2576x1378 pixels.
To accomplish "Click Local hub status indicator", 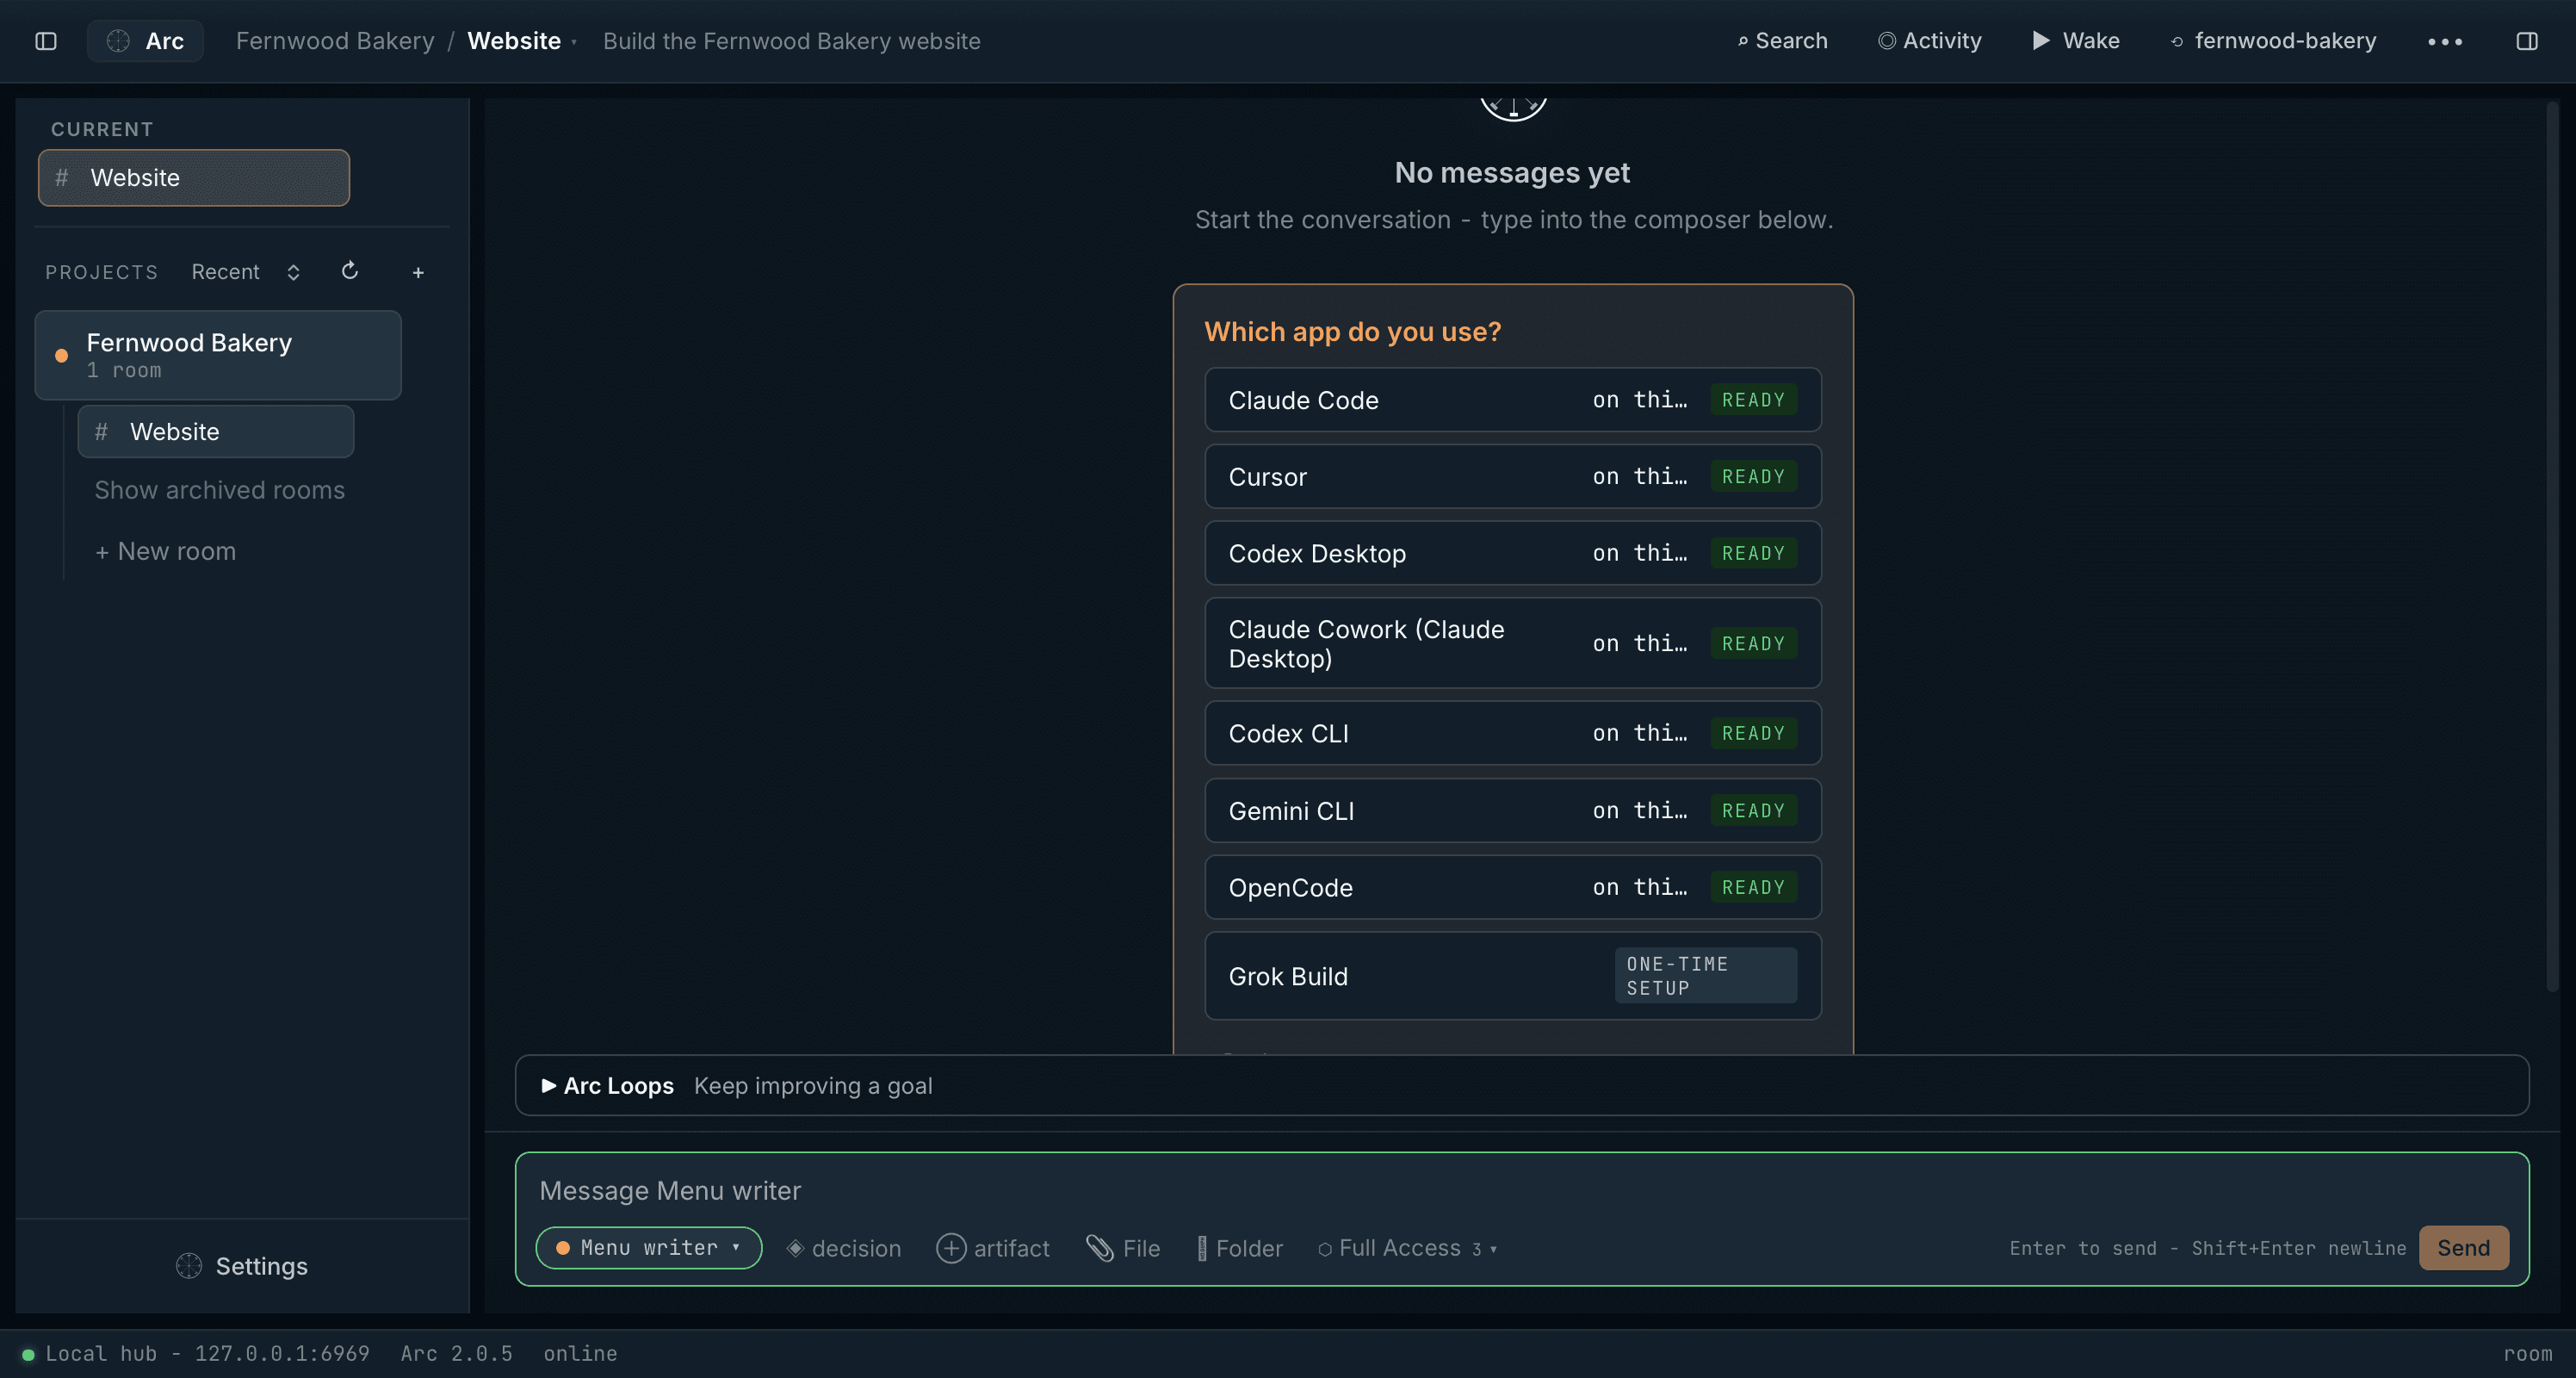I will (196, 1353).
